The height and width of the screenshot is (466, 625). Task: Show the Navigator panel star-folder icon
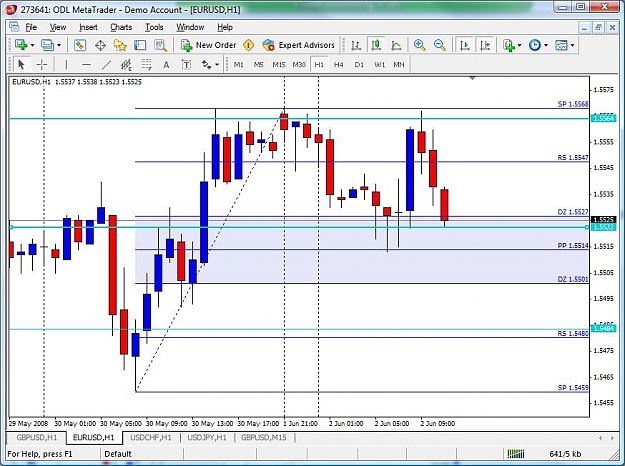point(120,45)
